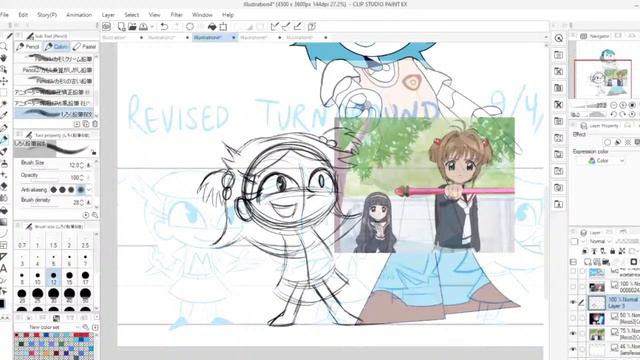Open the Save icon dropdown arrow
640x360 pixels.
[152, 27]
